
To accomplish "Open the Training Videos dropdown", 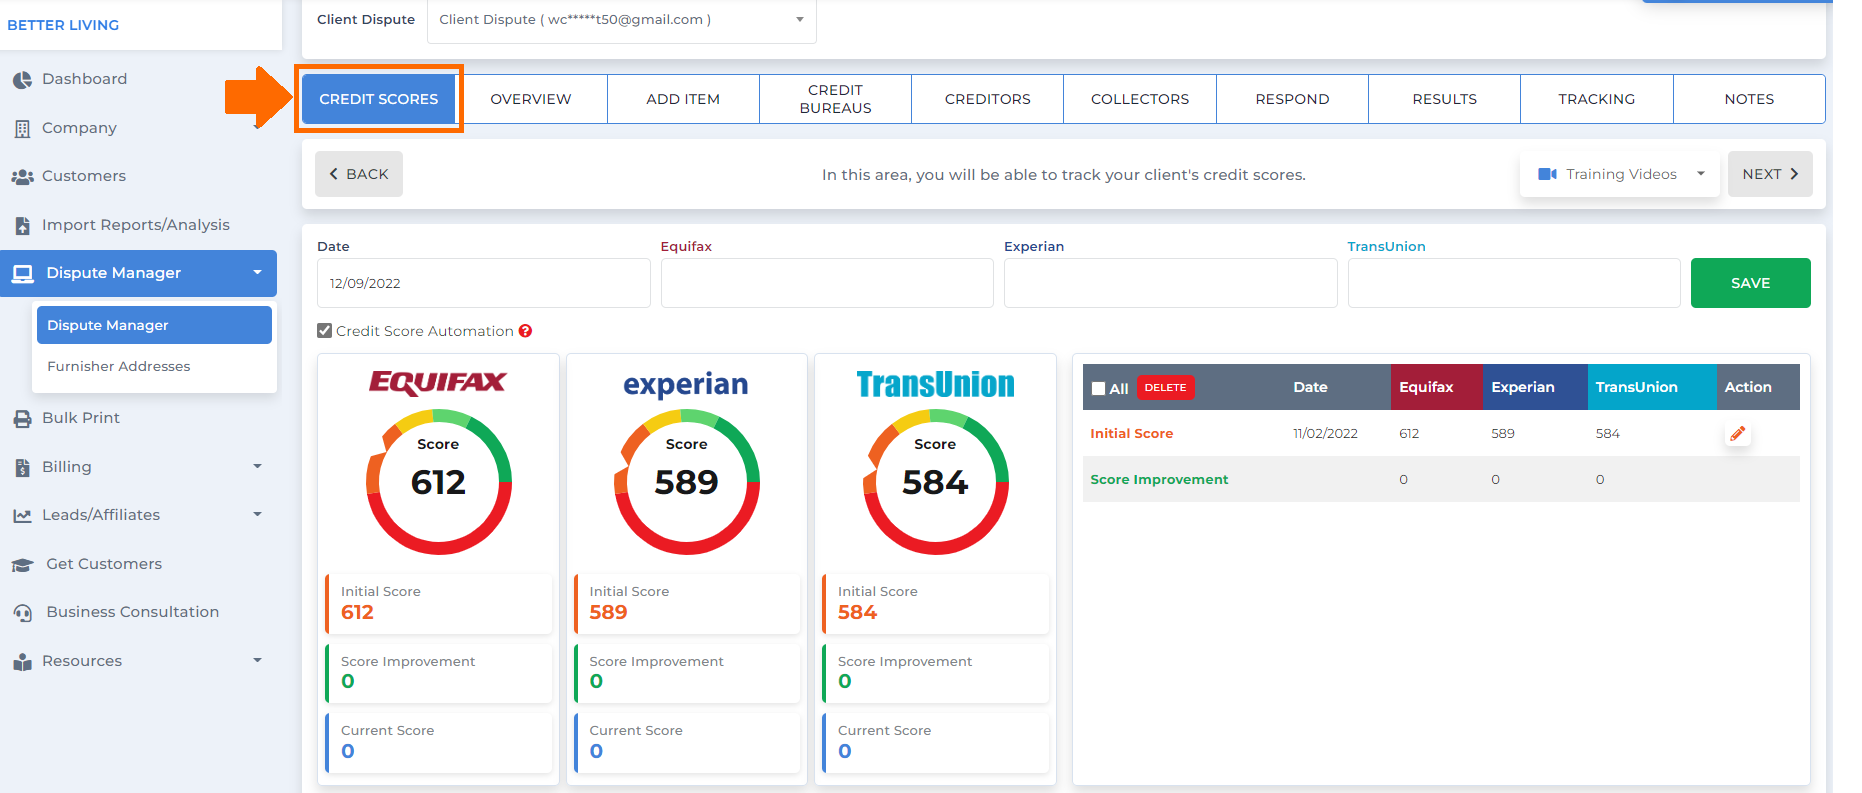I will click(1620, 174).
